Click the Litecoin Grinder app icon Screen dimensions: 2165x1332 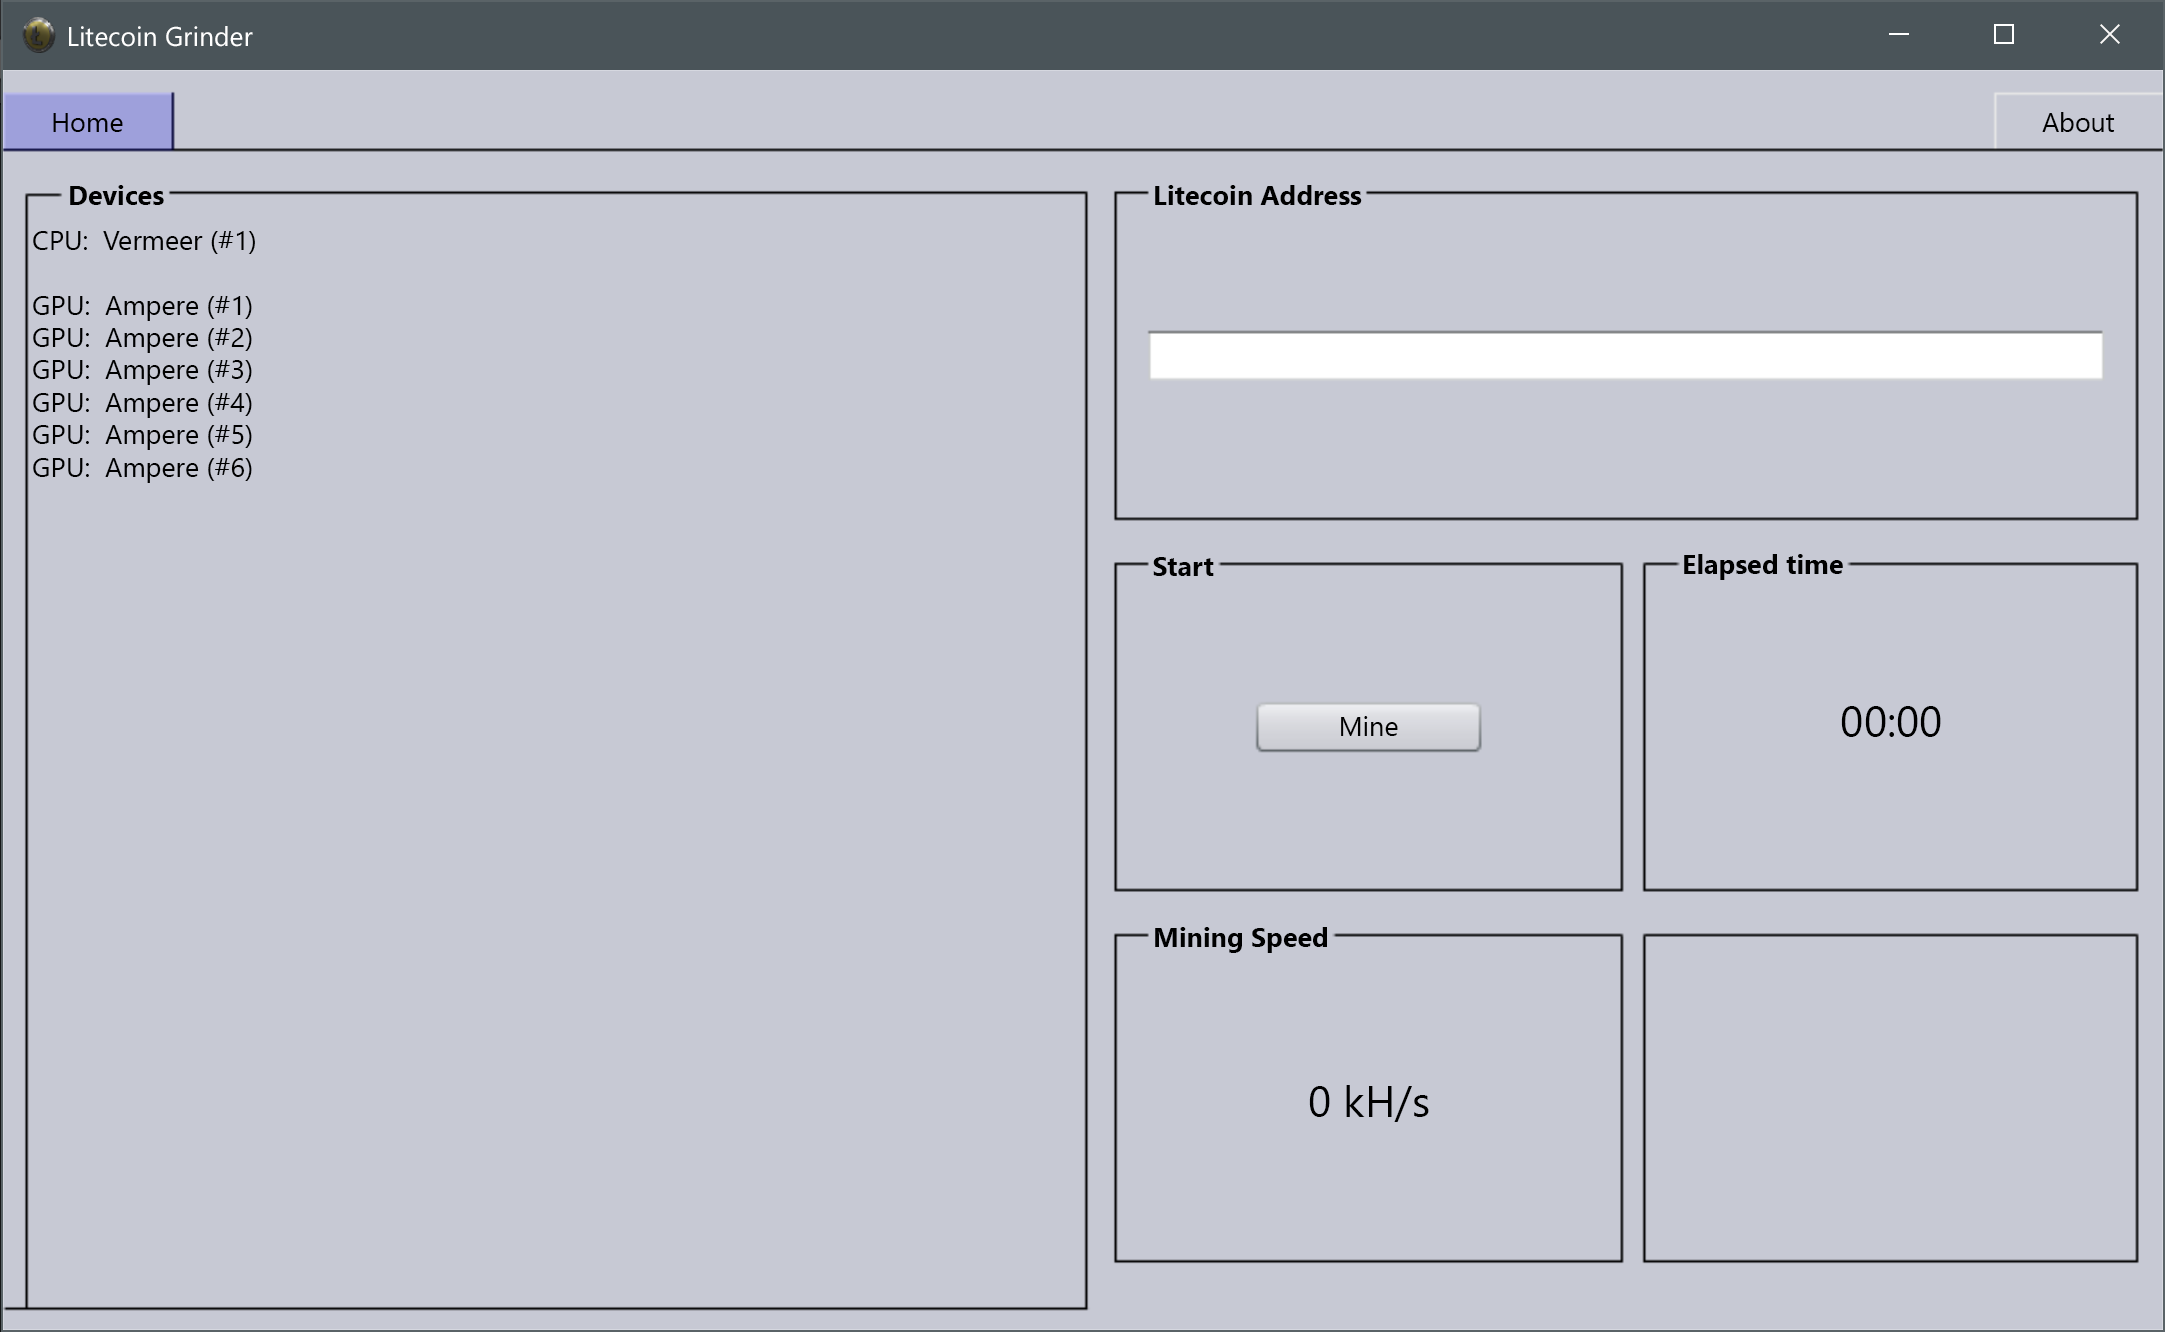point(38,36)
